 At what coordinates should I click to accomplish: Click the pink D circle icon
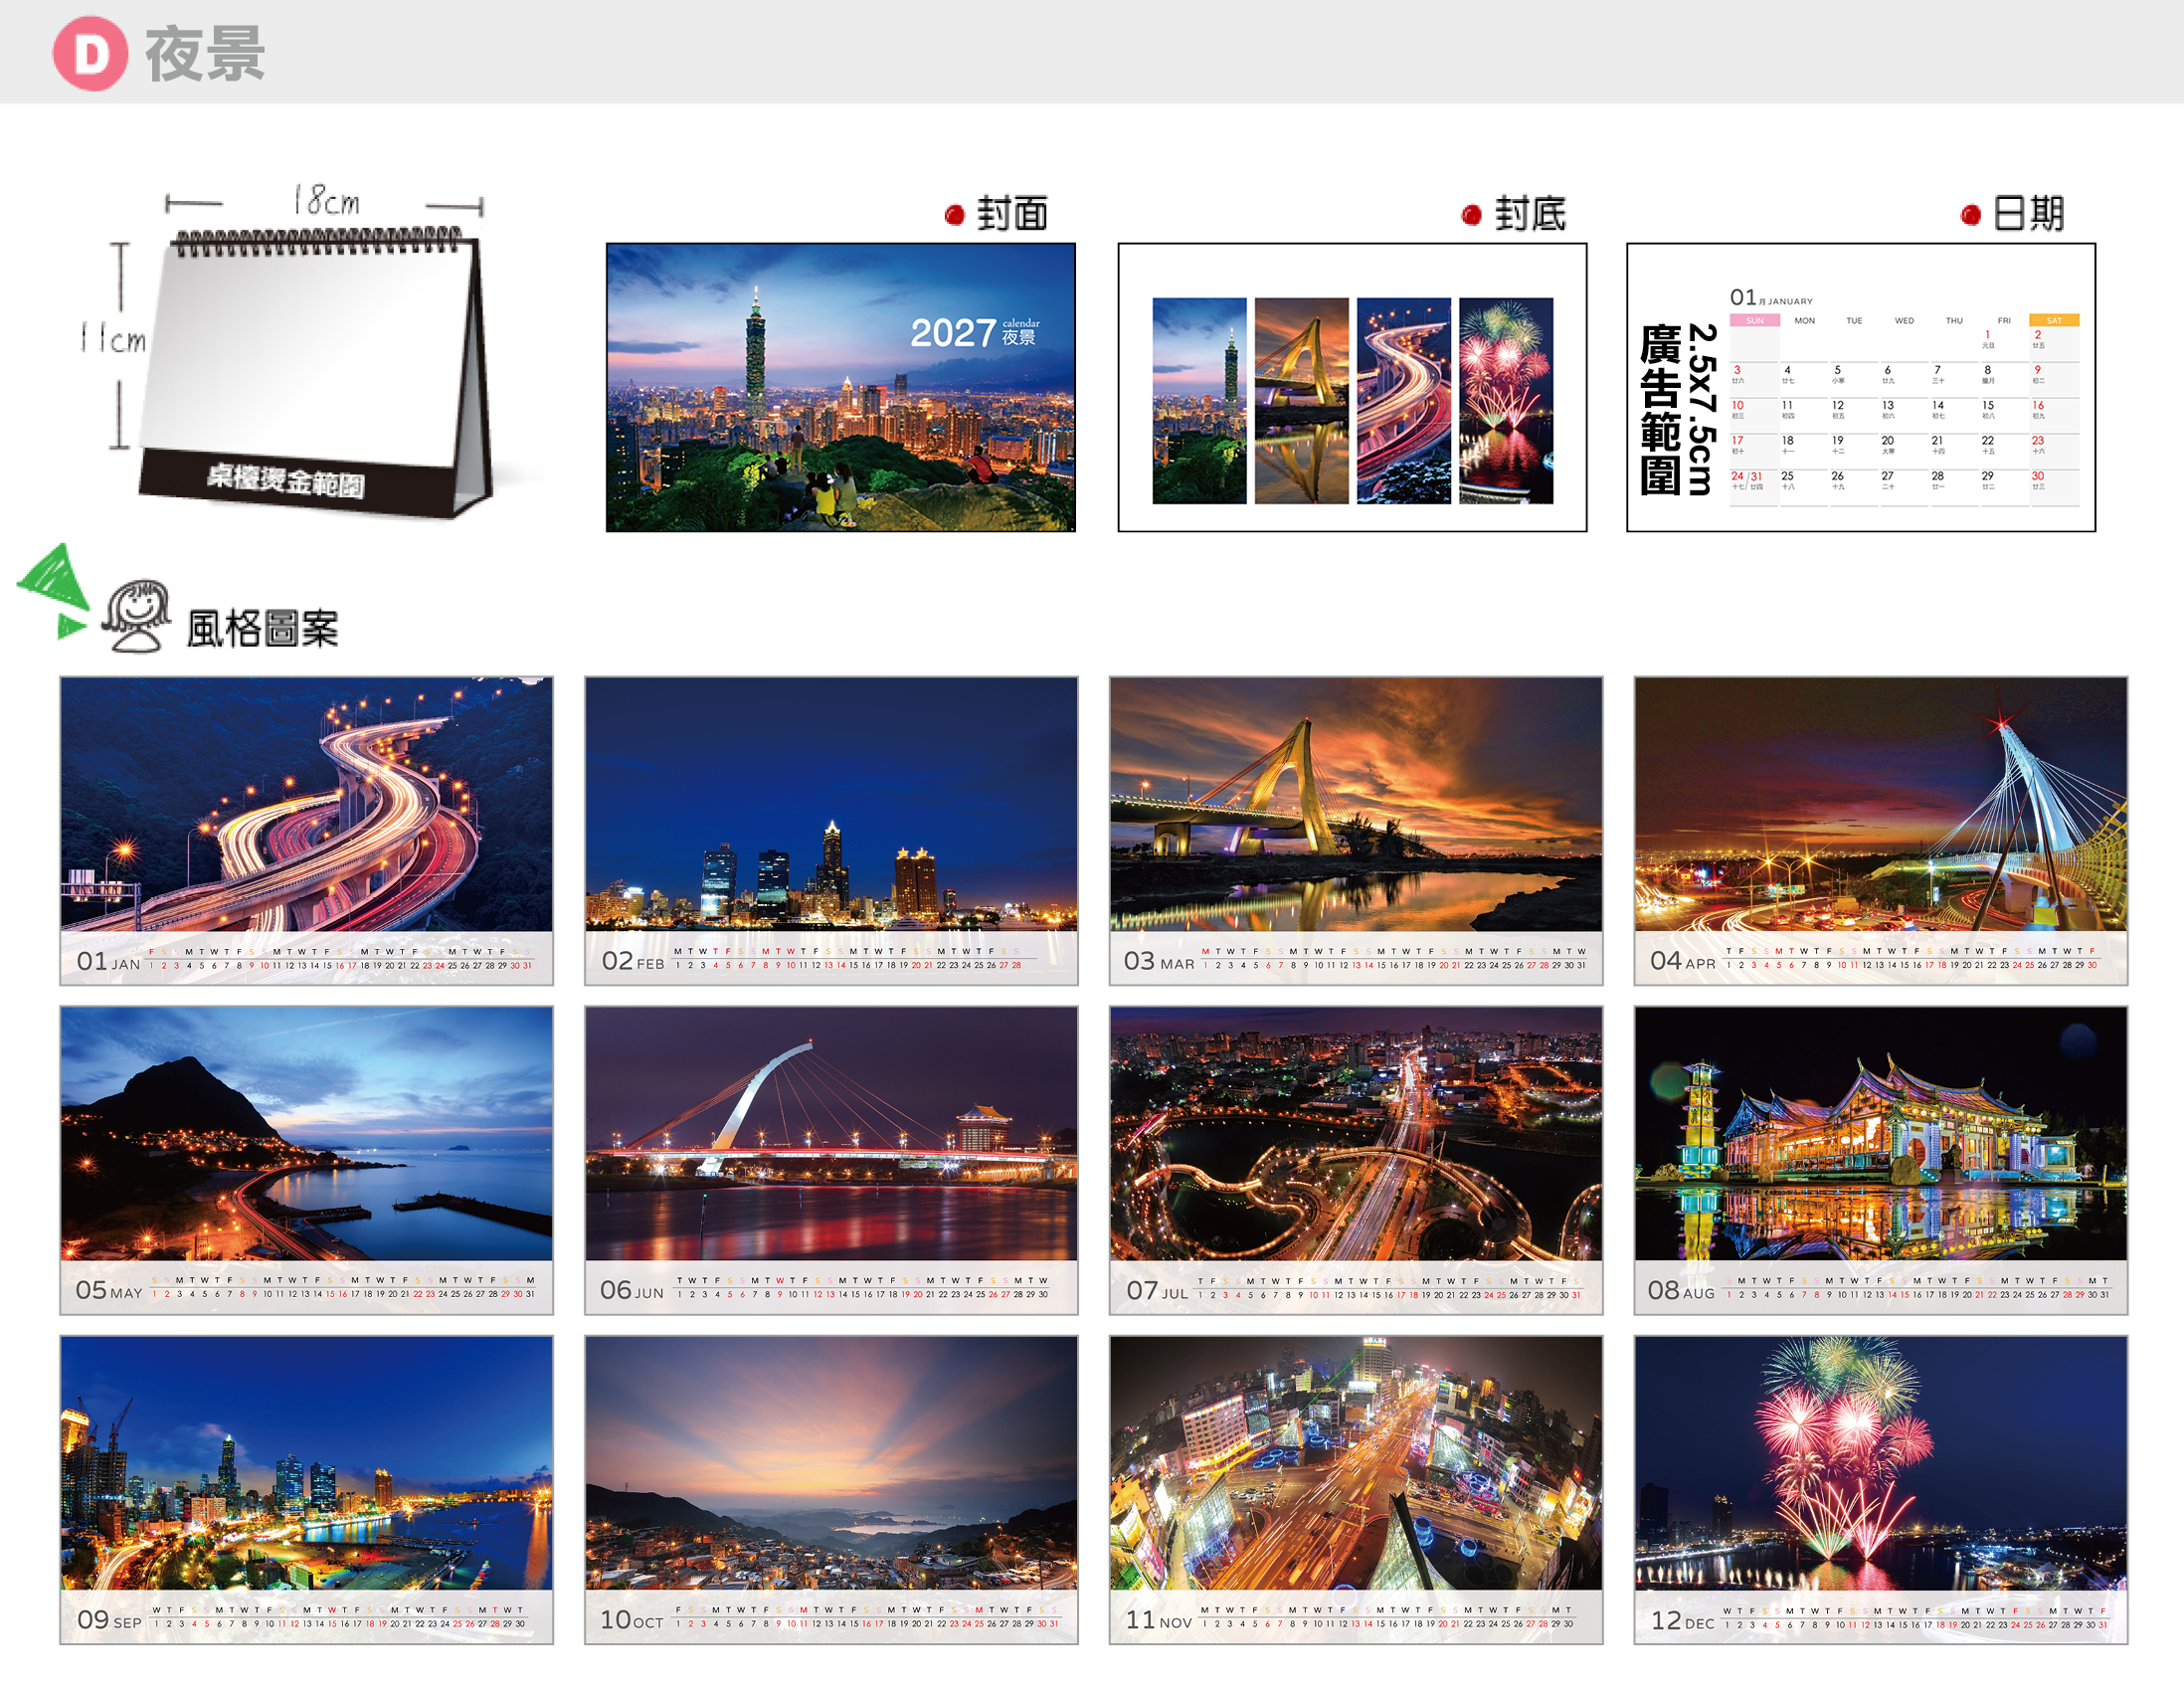90,54
